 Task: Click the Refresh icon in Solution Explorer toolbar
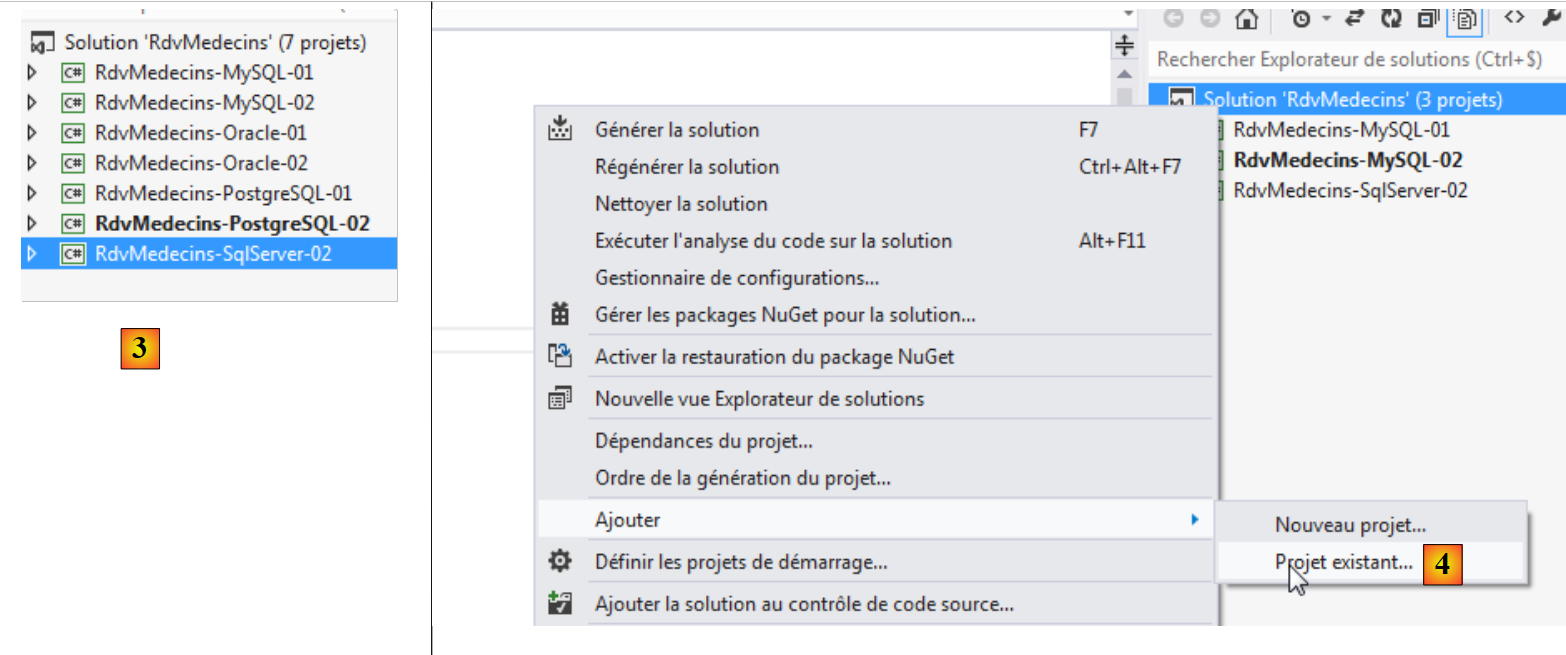1391,18
